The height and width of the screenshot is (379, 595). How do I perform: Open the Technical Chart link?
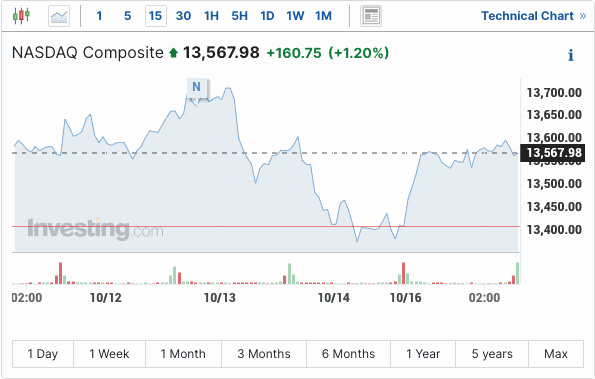(x=534, y=16)
